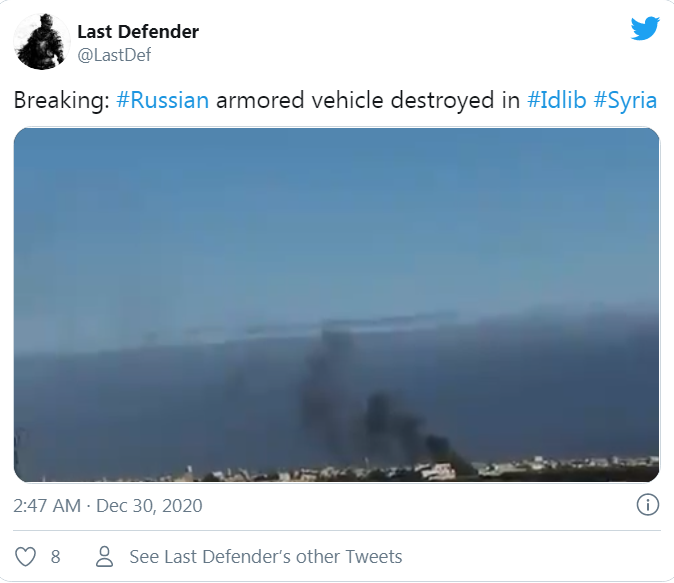Viewport: 674px width, 583px height.
Task: Click the Last Defender display name
Action: tap(138, 31)
